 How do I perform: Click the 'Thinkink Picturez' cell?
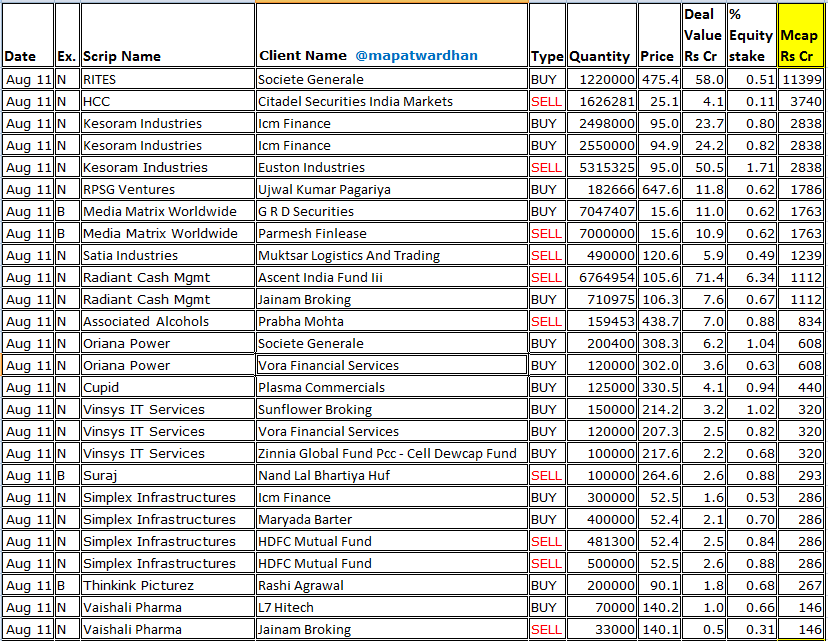click(168, 586)
